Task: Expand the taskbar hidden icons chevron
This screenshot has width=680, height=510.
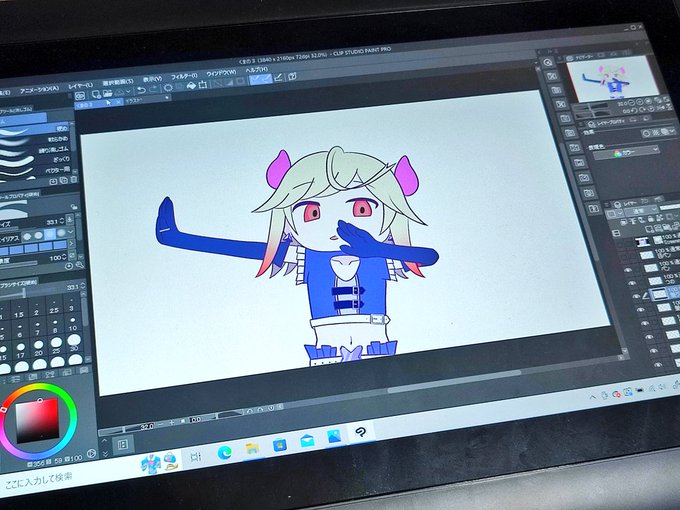Action: pos(592,396)
